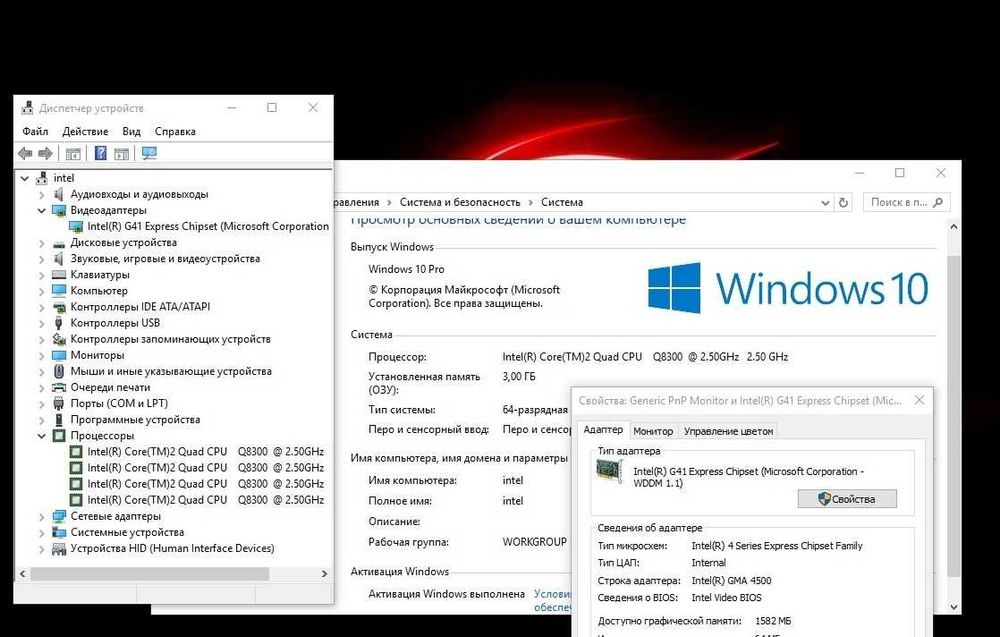The height and width of the screenshot is (637, 1000).
Task: Click the Клавиатуры keyboard icon
Action: pos(59,274)
